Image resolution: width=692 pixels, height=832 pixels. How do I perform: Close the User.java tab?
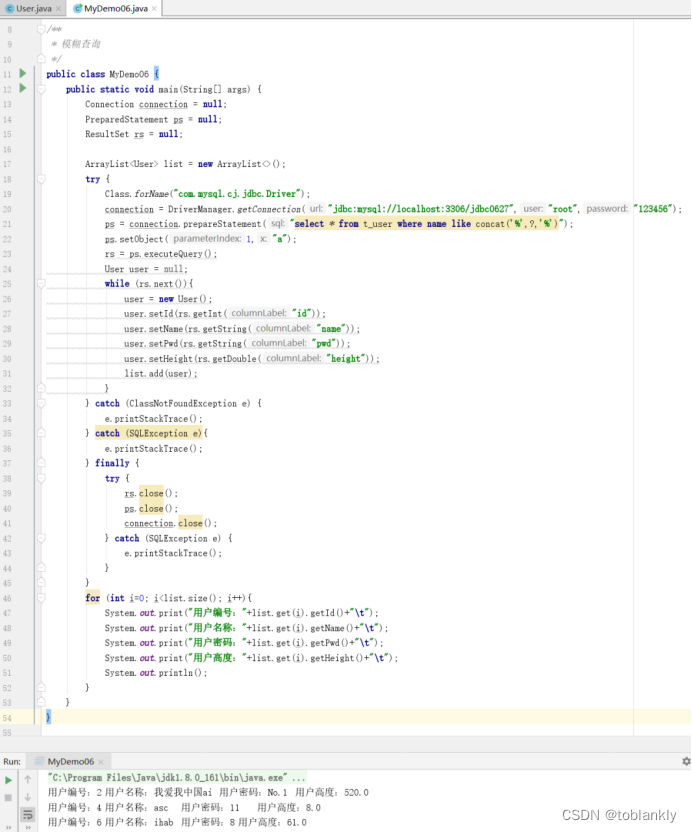58,8
